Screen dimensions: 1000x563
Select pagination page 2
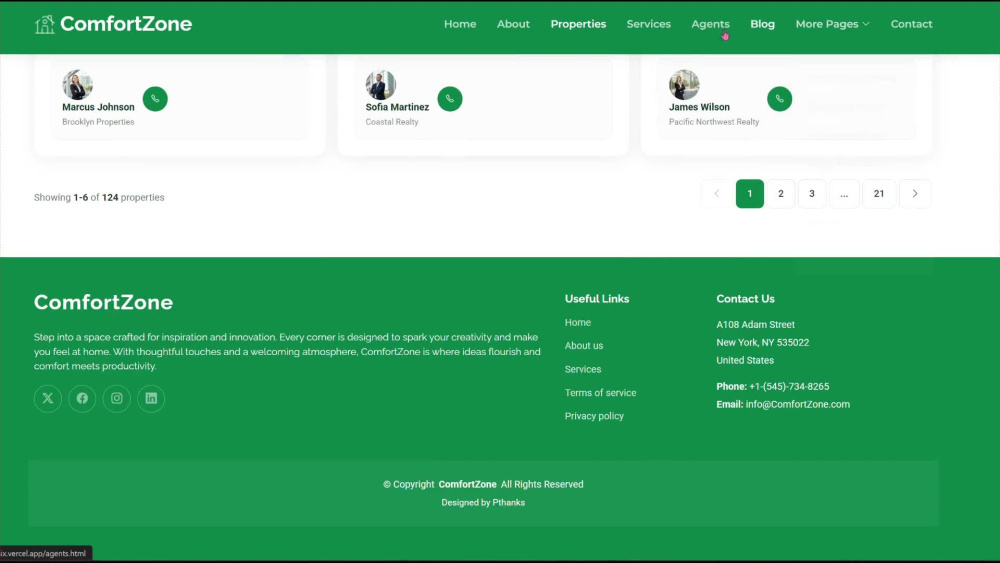pos(781,194)
